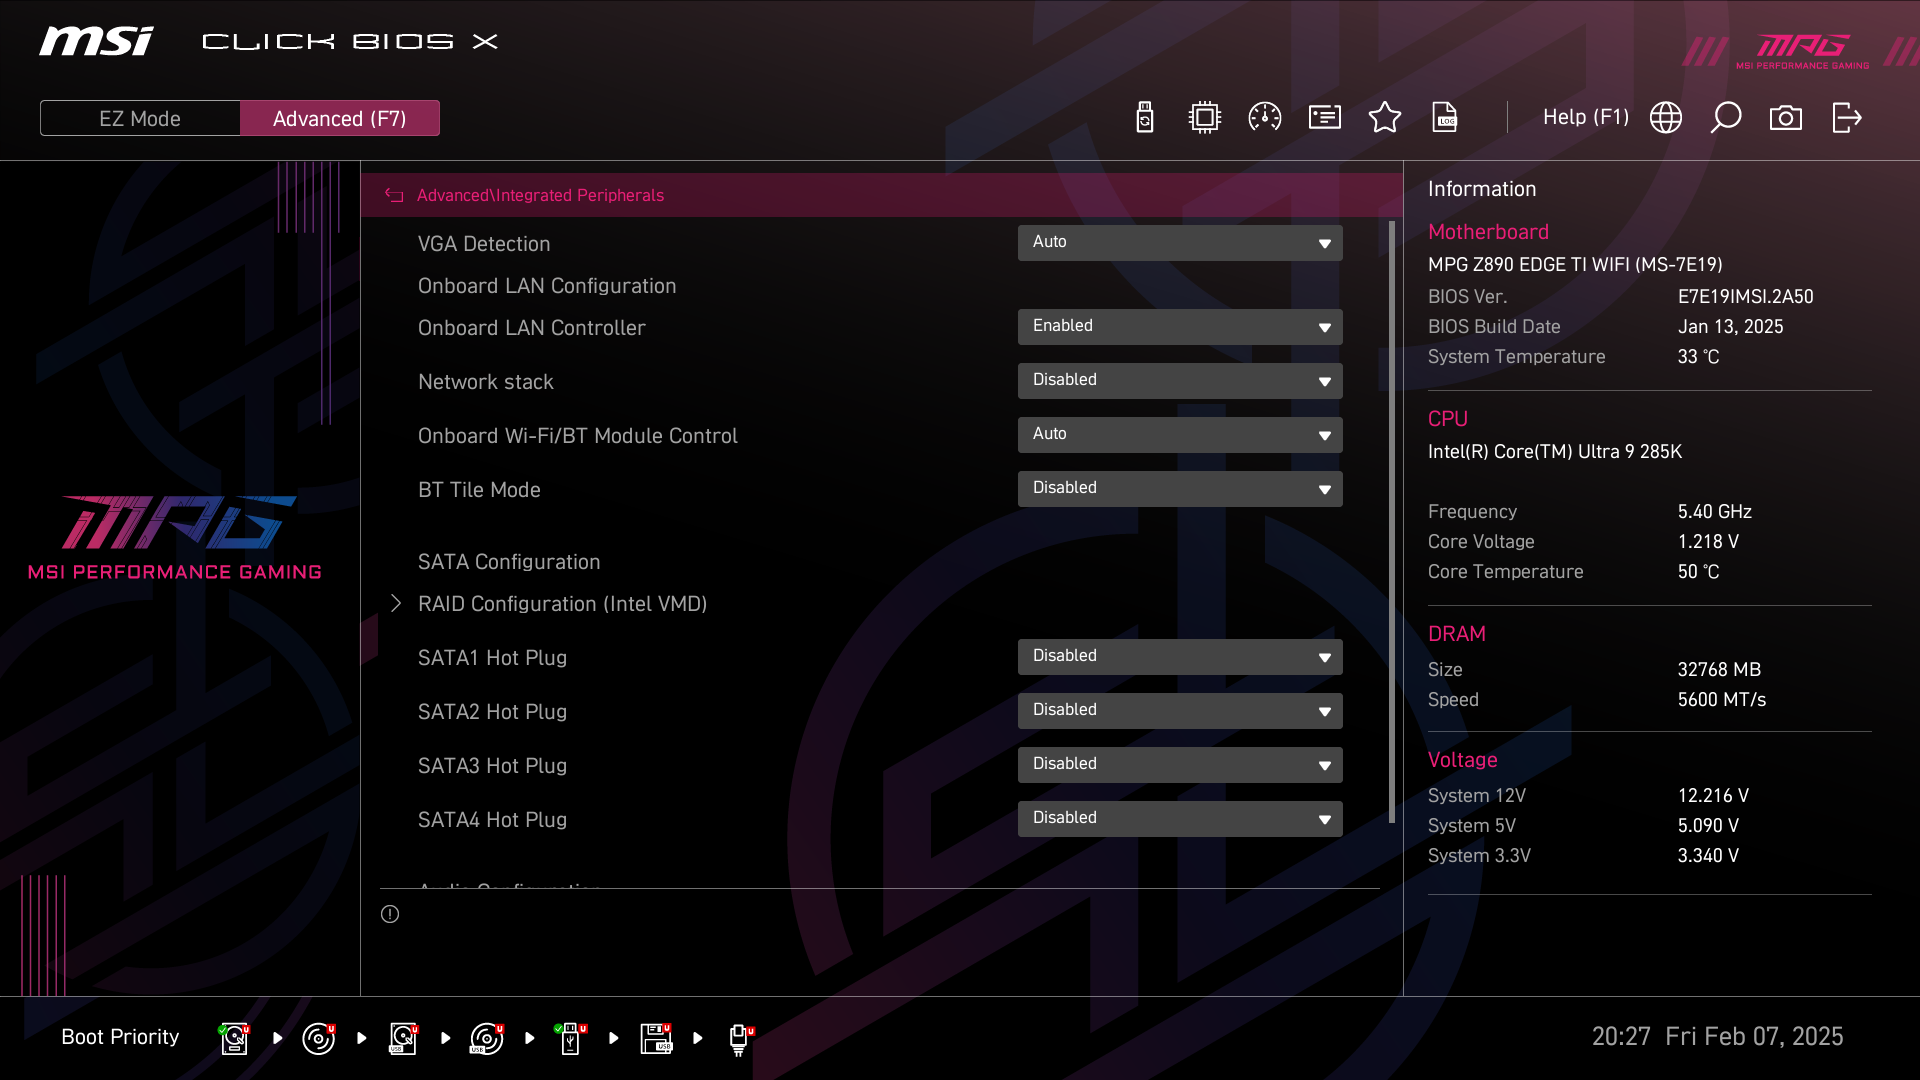
Task: Open the VGA Detection dropdown
Action: (1180, 243)
